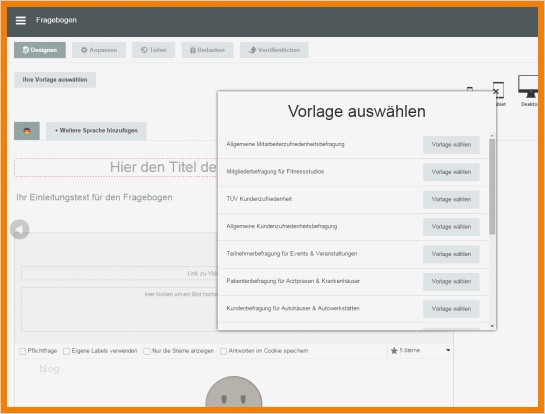
Task: Click the template list scroll-up arrow
Action: (x=492, y=135)
